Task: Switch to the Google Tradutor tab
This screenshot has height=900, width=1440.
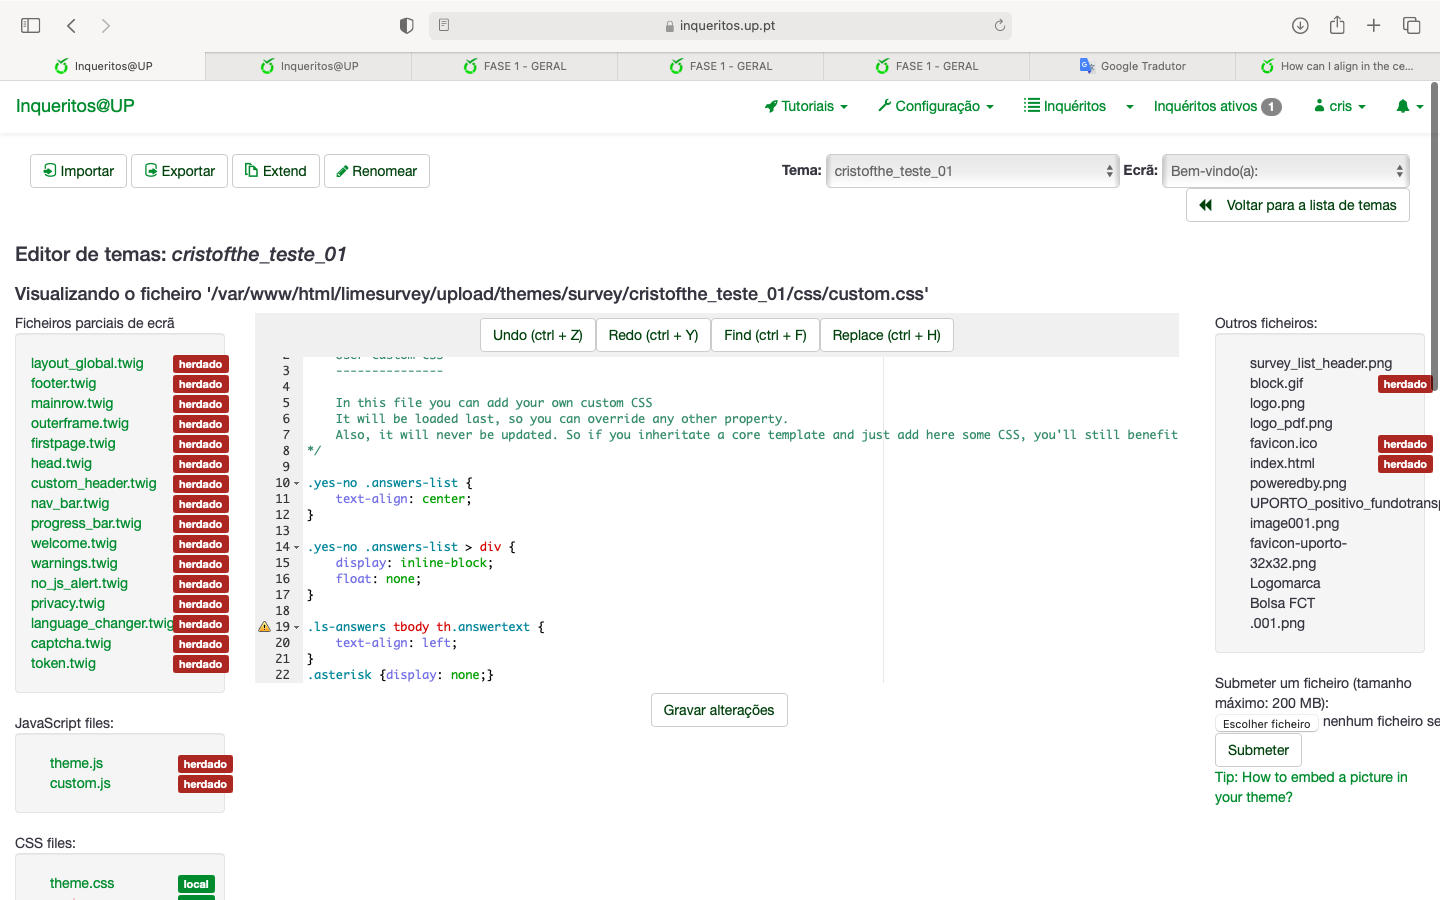Action: click(x=1132, y=66)
